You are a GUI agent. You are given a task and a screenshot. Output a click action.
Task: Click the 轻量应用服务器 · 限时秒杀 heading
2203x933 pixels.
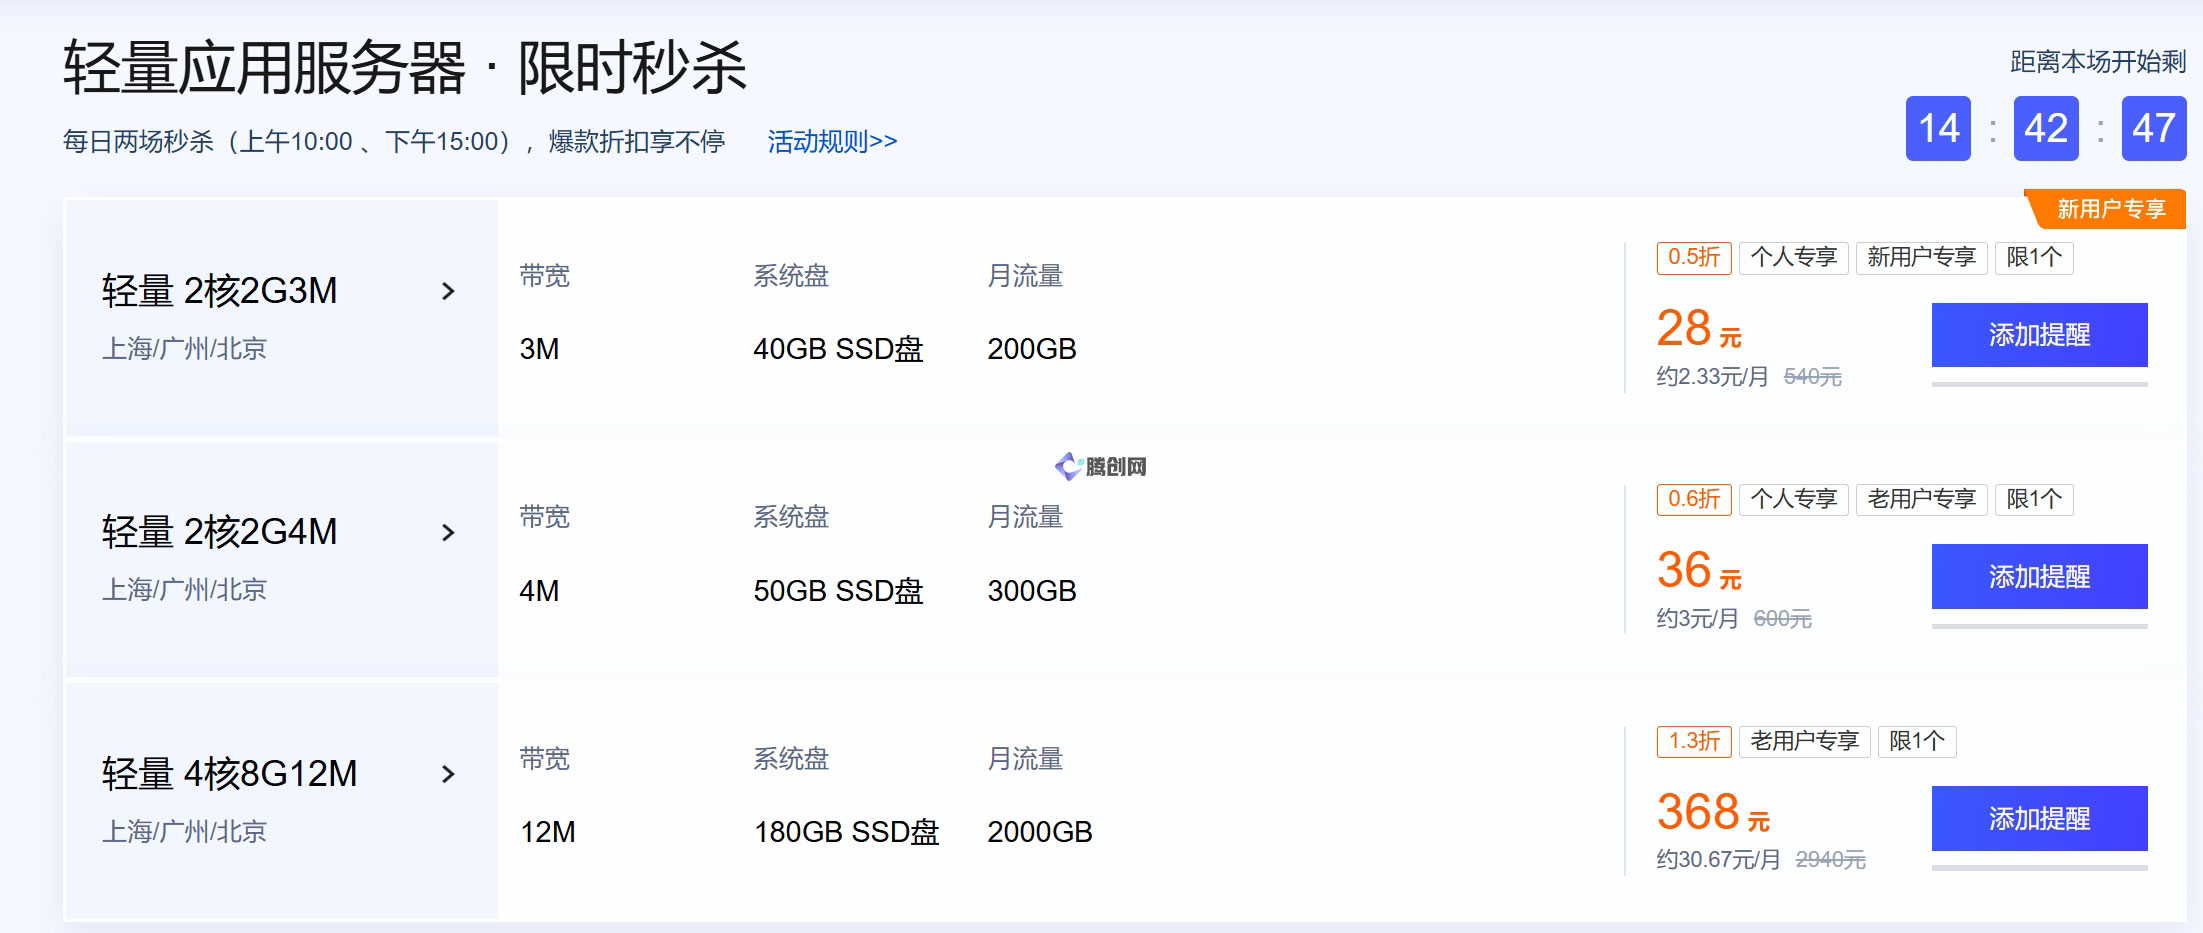[405, 68]
